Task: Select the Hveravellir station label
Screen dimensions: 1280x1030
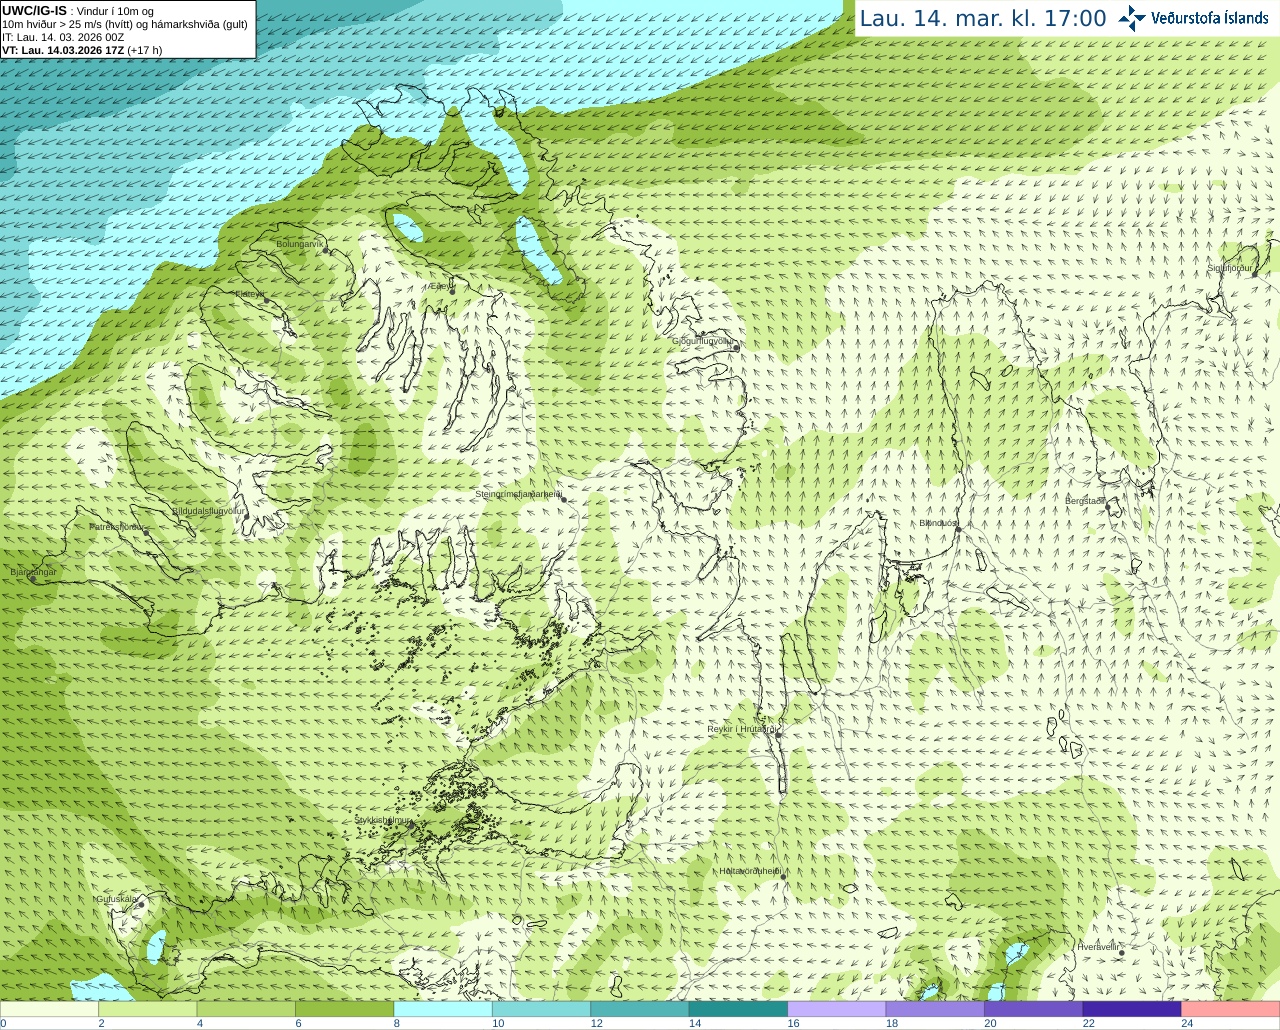Action: [1098, 947]
